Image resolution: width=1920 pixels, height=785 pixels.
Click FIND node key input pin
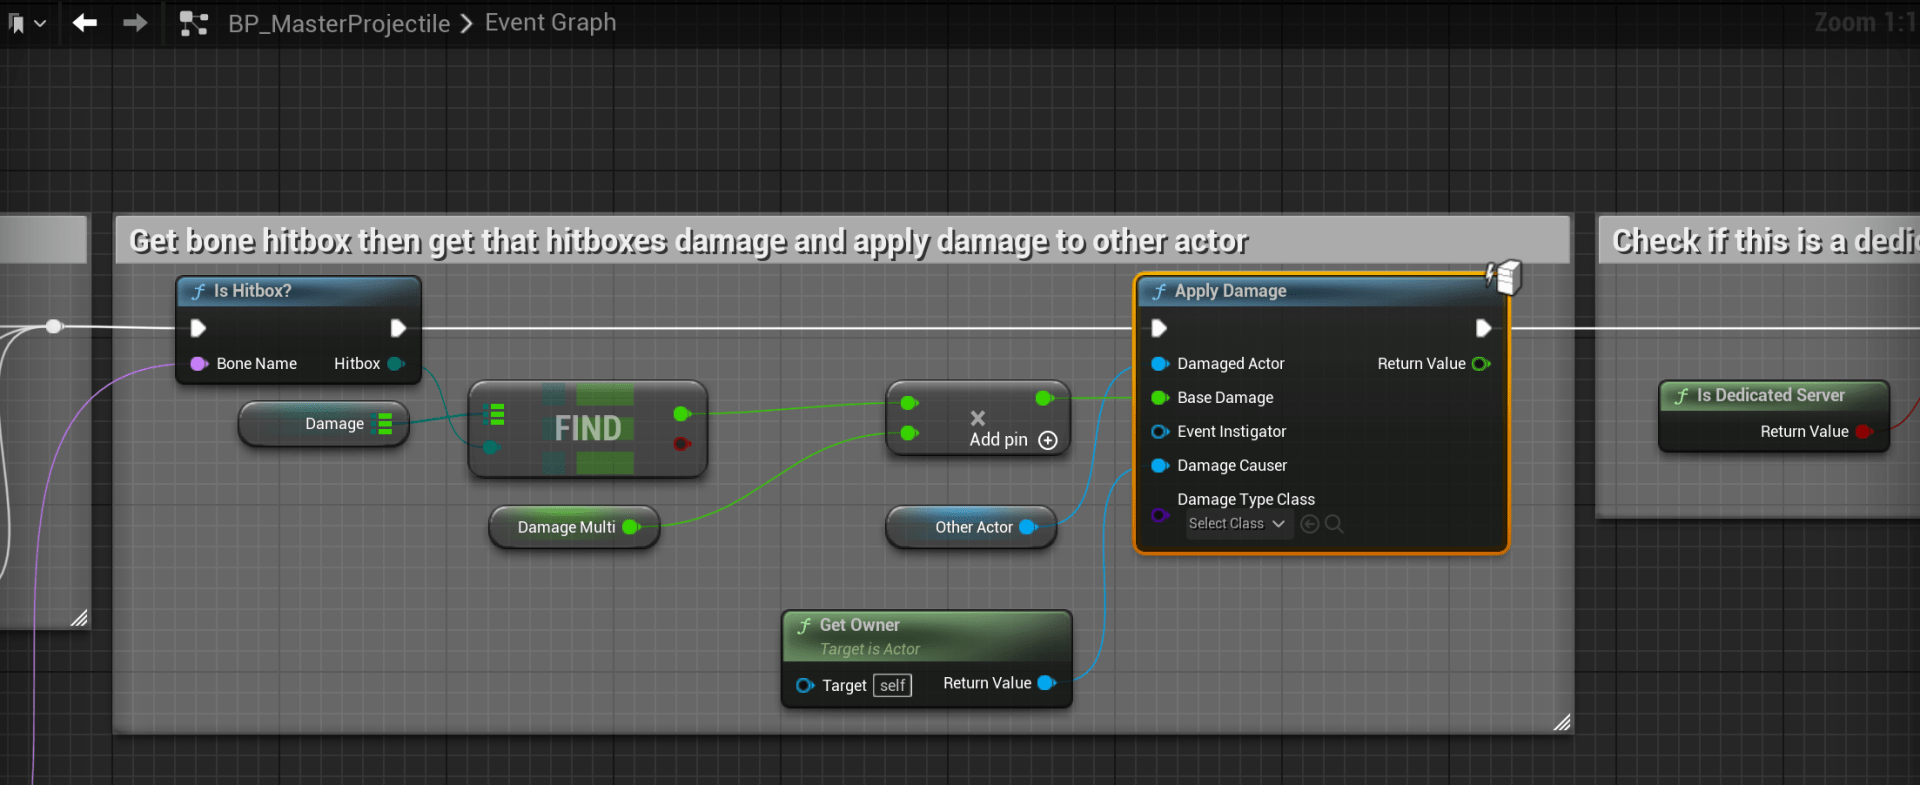click(491, 447)
